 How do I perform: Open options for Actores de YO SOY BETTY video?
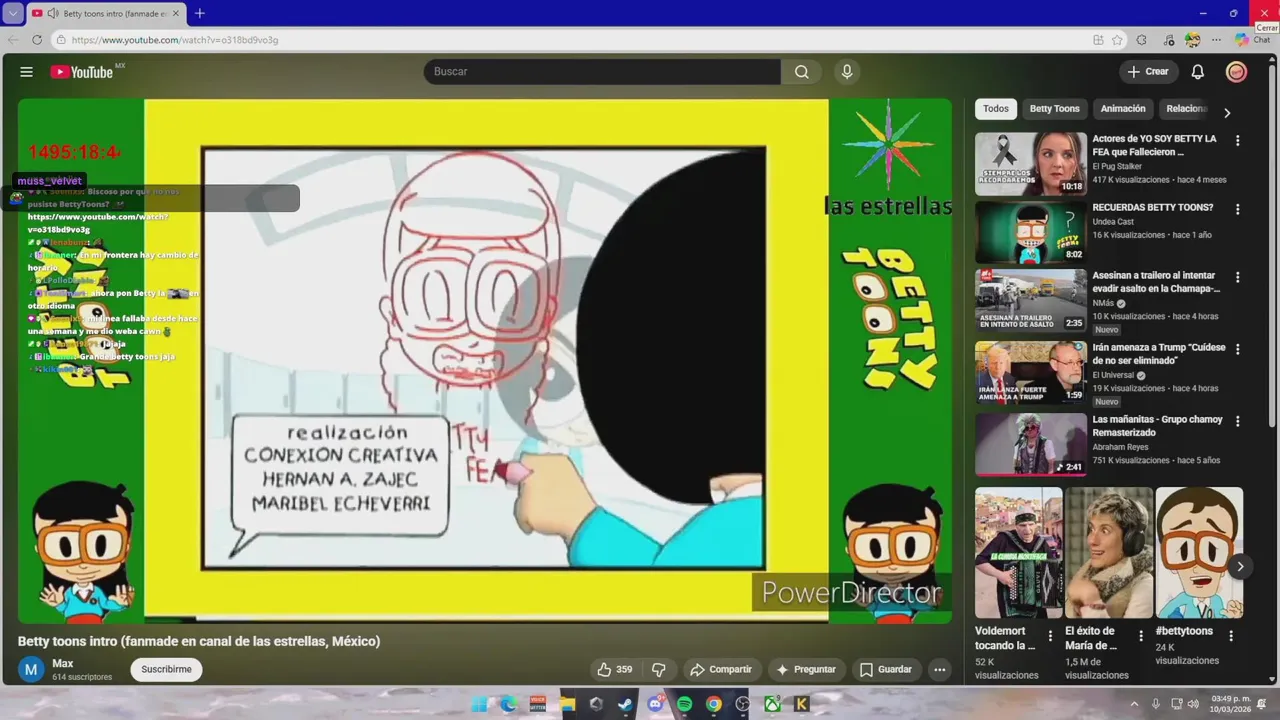(x=1237, y=141)
